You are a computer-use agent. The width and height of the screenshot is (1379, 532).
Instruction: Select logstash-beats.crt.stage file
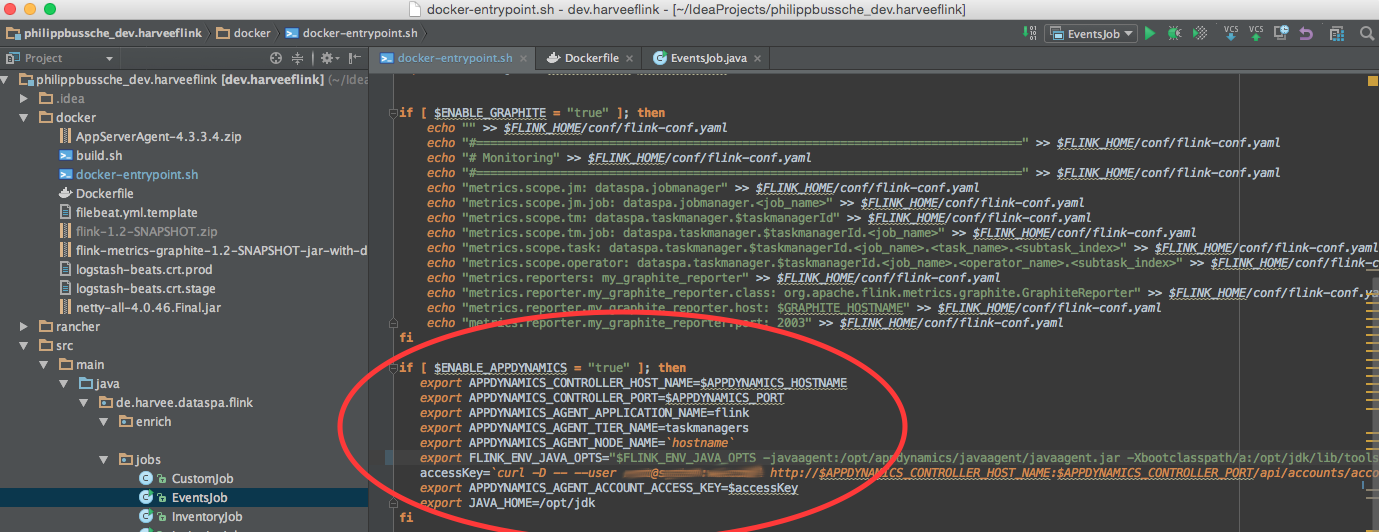coord(137,288)
